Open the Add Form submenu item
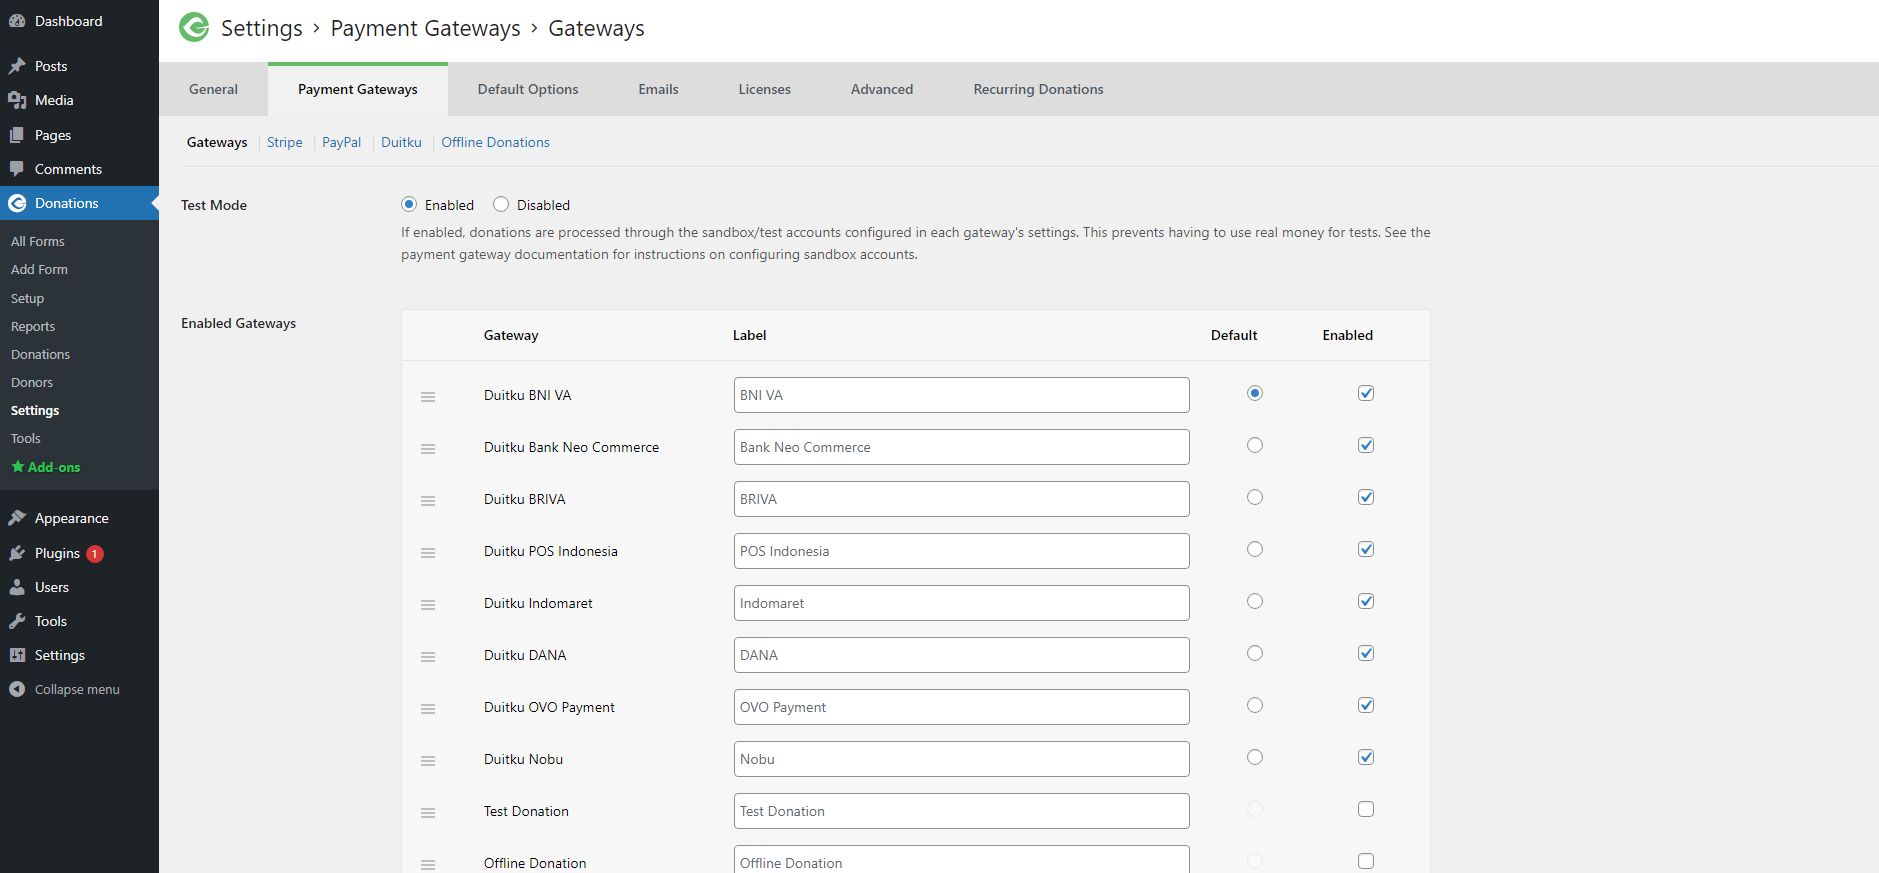 point(39,269)
